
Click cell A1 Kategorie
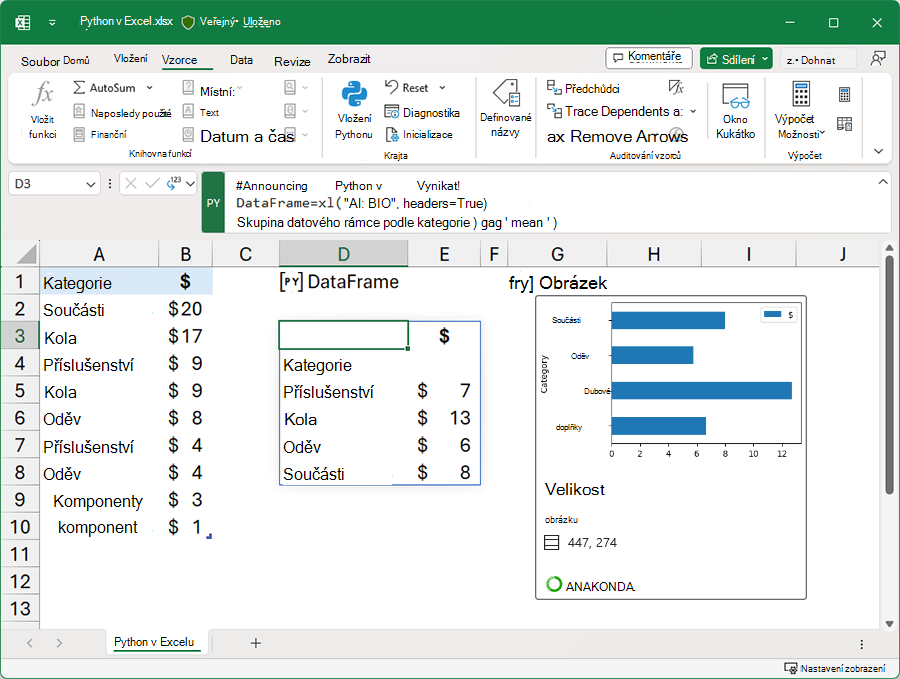coord(99,282)
